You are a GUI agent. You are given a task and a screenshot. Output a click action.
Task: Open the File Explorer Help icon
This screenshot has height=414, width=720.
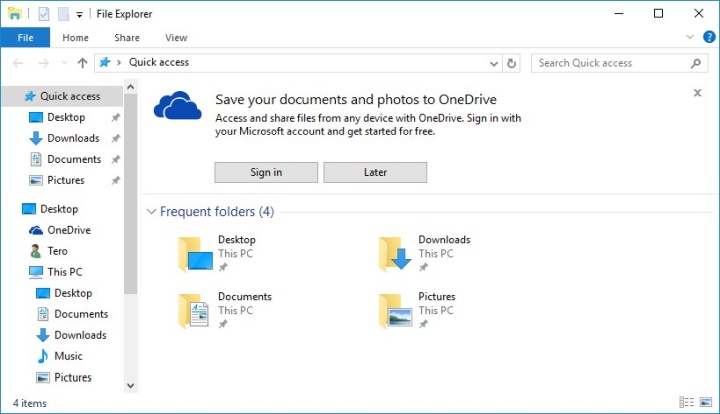(x=709, y=37)
